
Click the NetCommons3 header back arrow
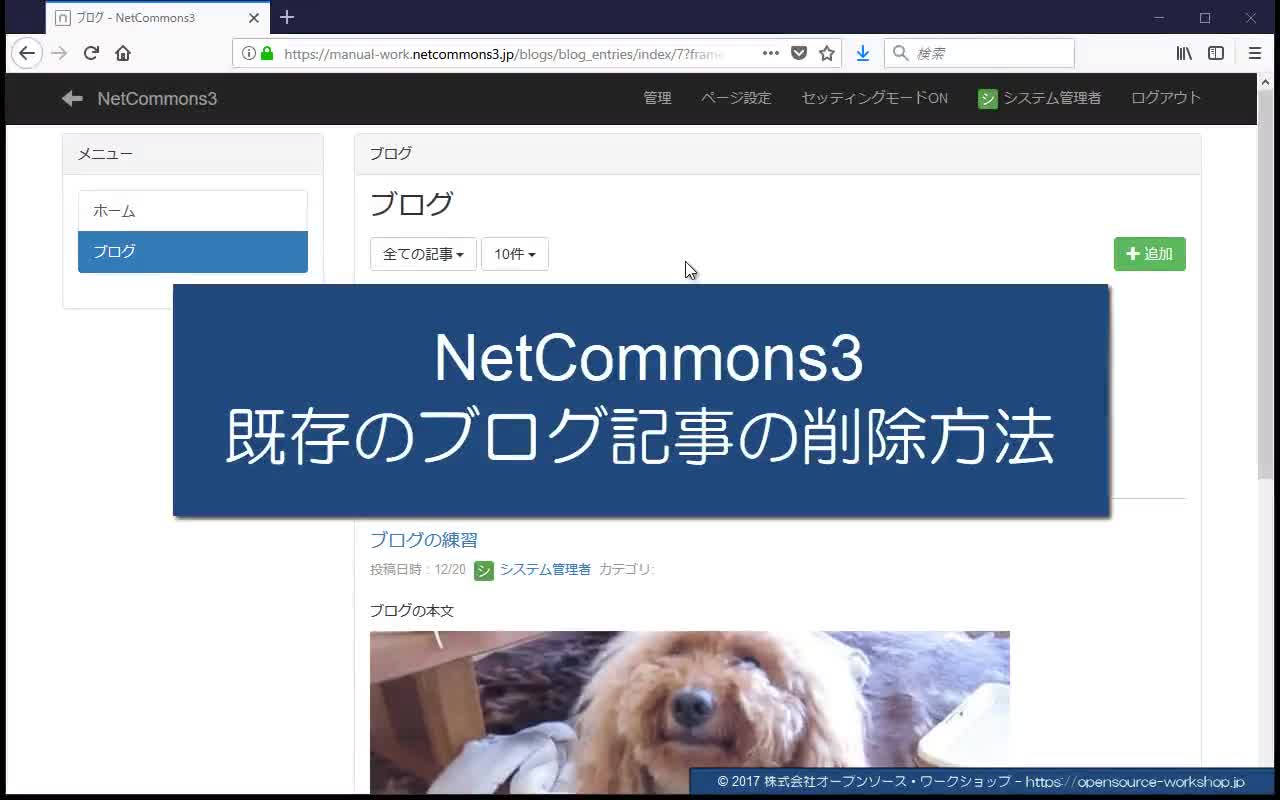tap(72, 98)
